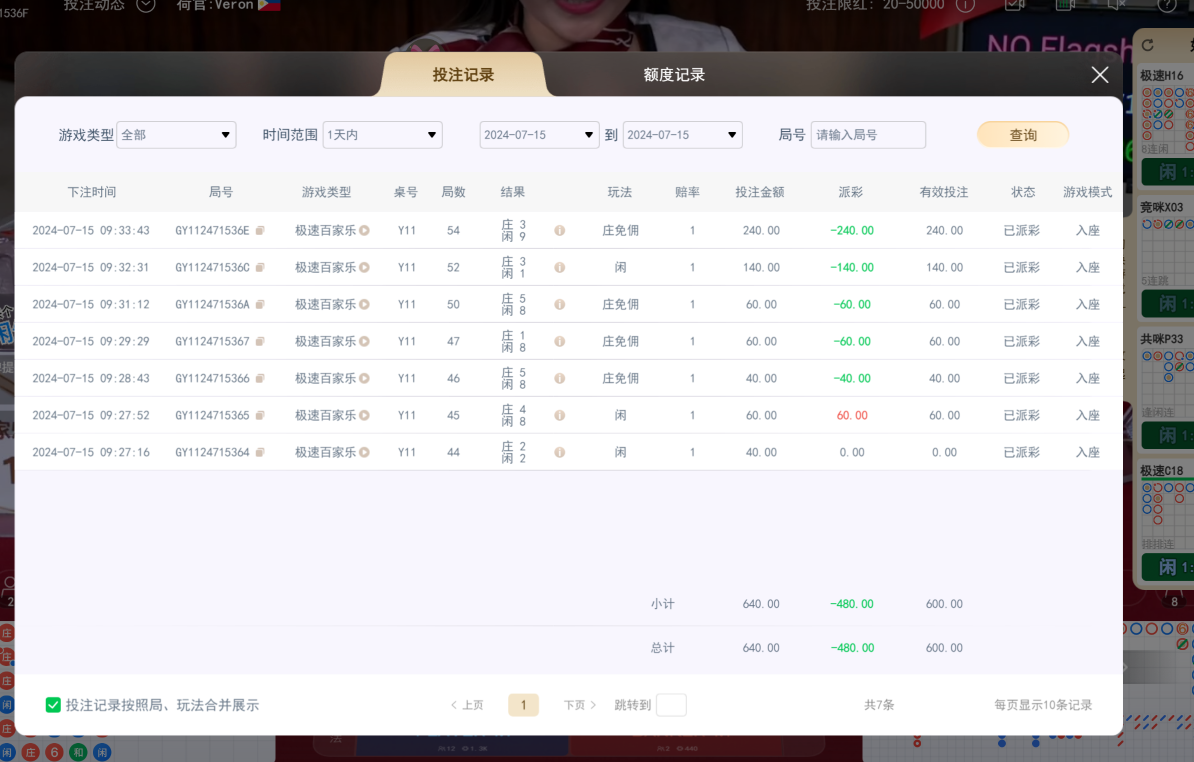The height and width of the screenshot is (762, 1194).
Task: Click the 跳转到 page input field
Action: [670, 704]
